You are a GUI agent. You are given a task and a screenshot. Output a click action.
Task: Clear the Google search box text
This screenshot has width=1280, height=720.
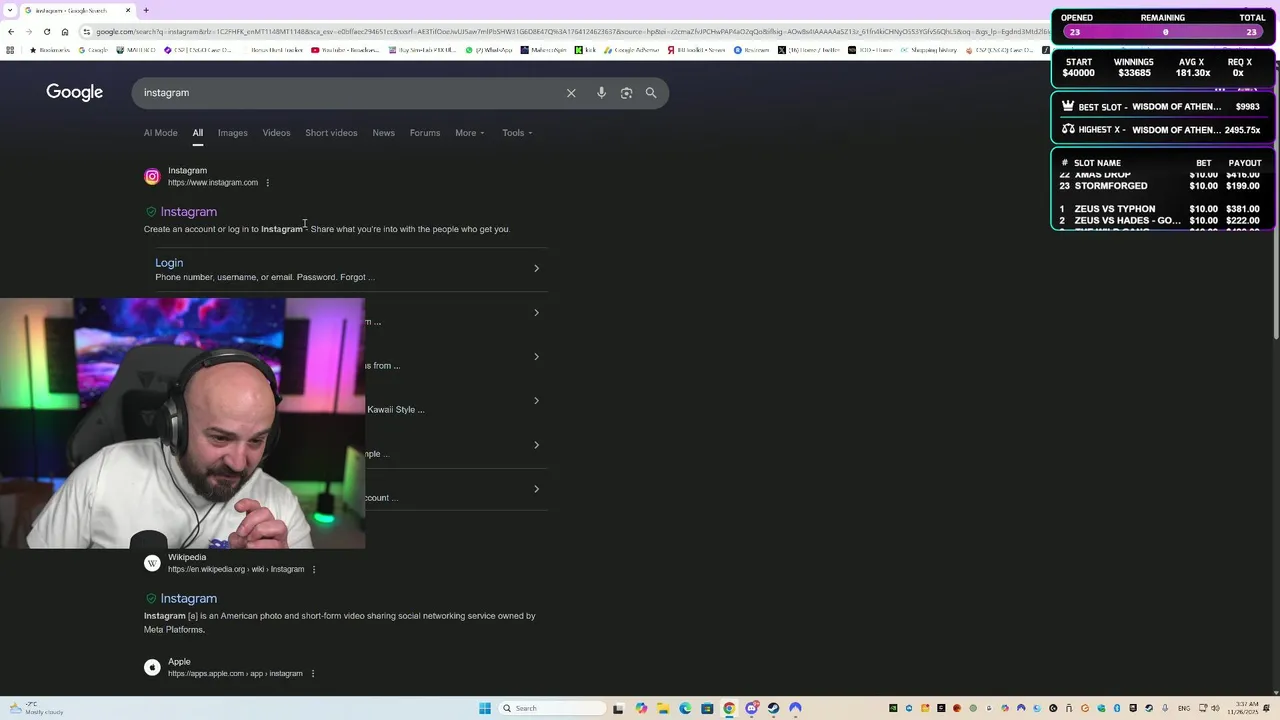click(571, 93)
